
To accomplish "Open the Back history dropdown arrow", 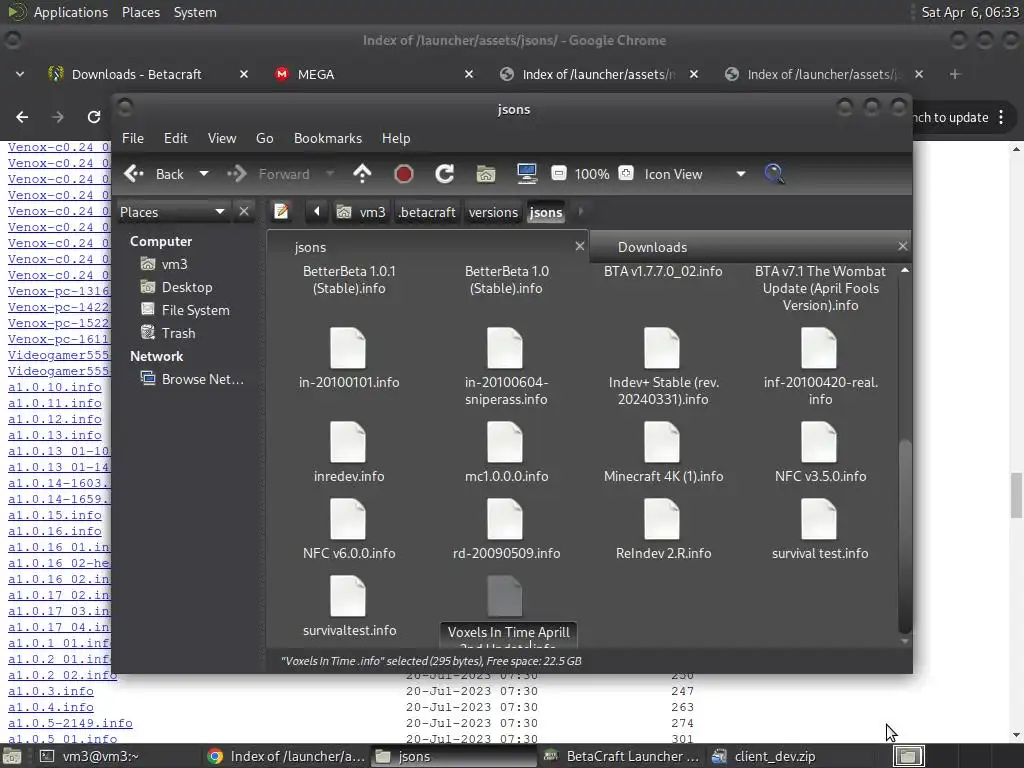I will pyautogui.click(x=204, y=174).
